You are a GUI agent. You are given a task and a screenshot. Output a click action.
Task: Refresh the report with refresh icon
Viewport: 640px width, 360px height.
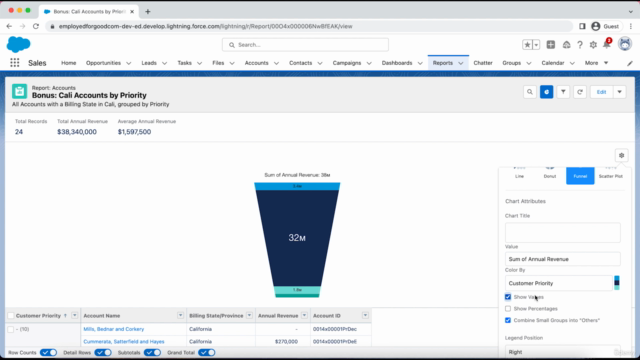click(x=580, y=92)
